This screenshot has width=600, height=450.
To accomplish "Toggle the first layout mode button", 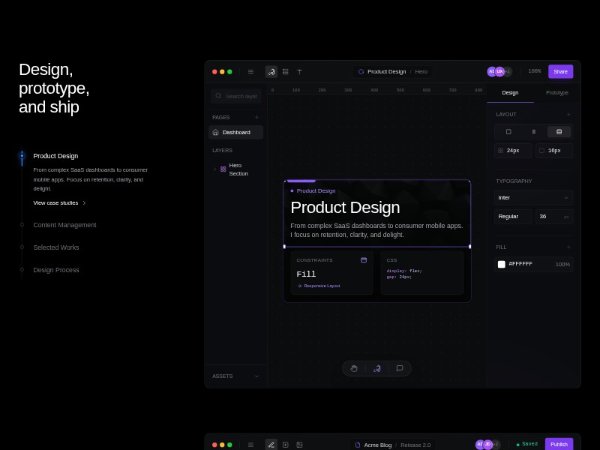I will click(508, 131).
